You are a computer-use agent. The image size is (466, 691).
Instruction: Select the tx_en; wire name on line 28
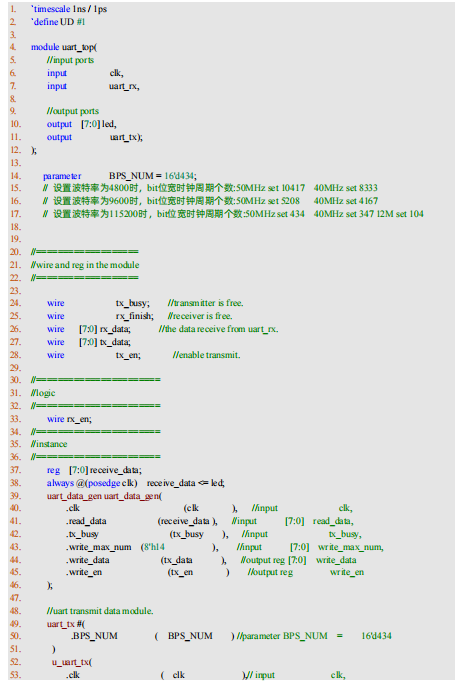tap(128, 355)
